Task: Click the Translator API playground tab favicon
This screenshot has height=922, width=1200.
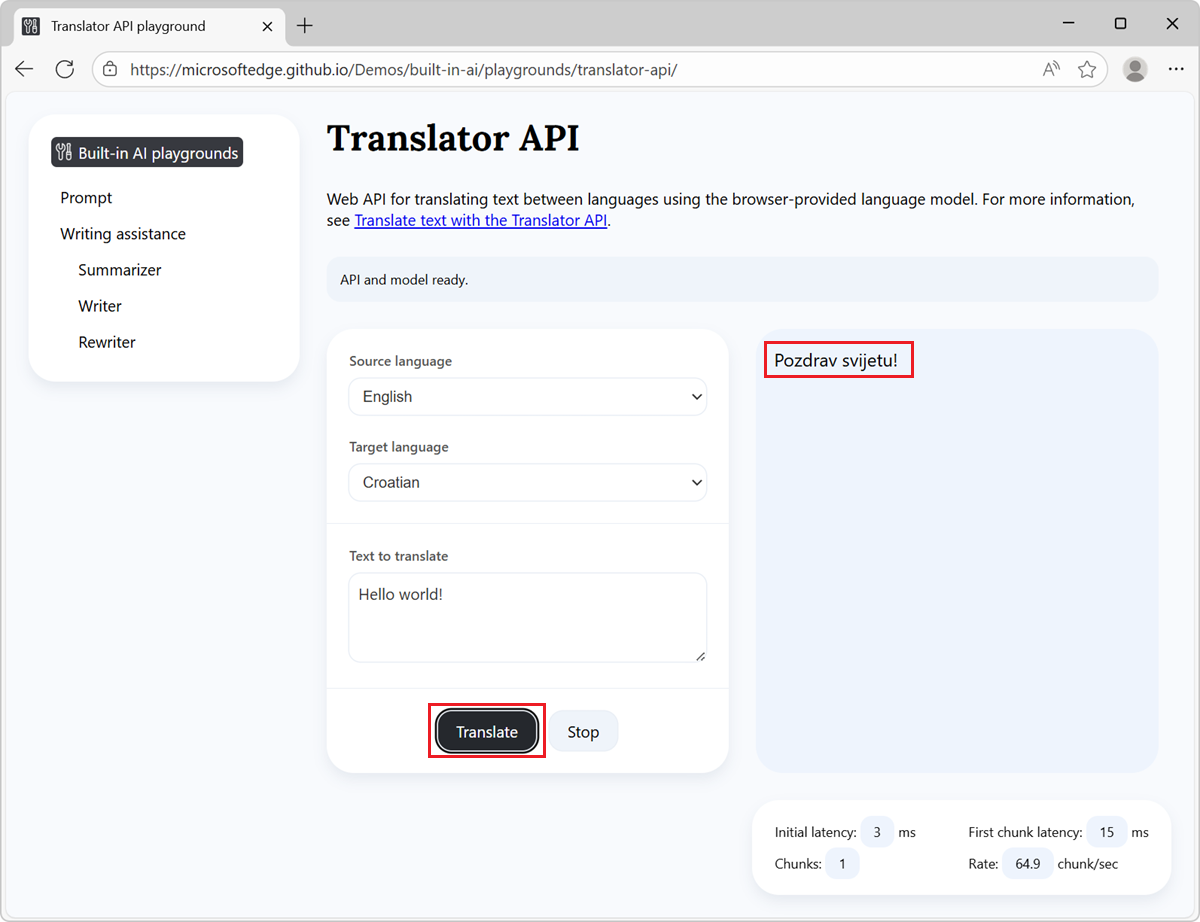Action: tap(30, 27)
